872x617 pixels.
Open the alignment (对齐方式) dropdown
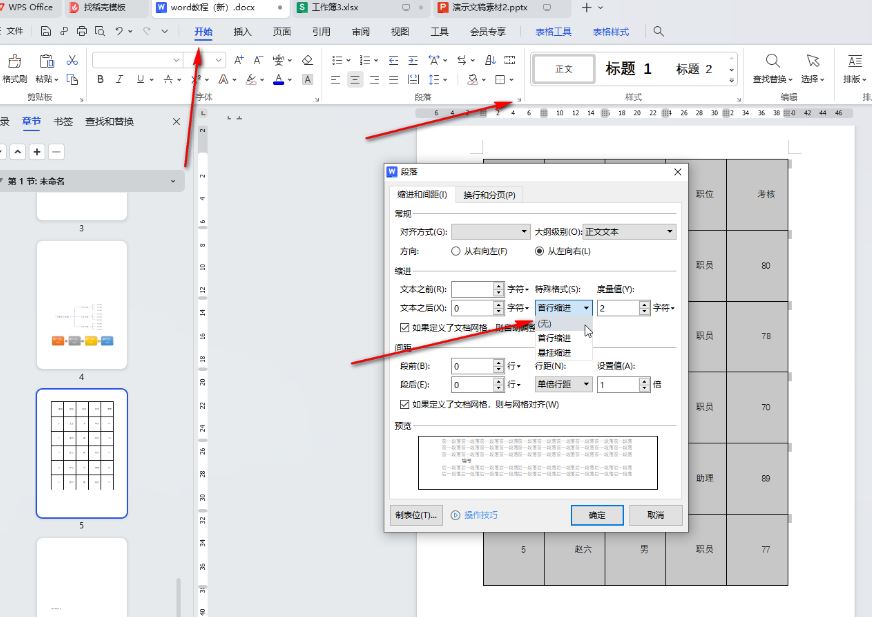point(490,231)
